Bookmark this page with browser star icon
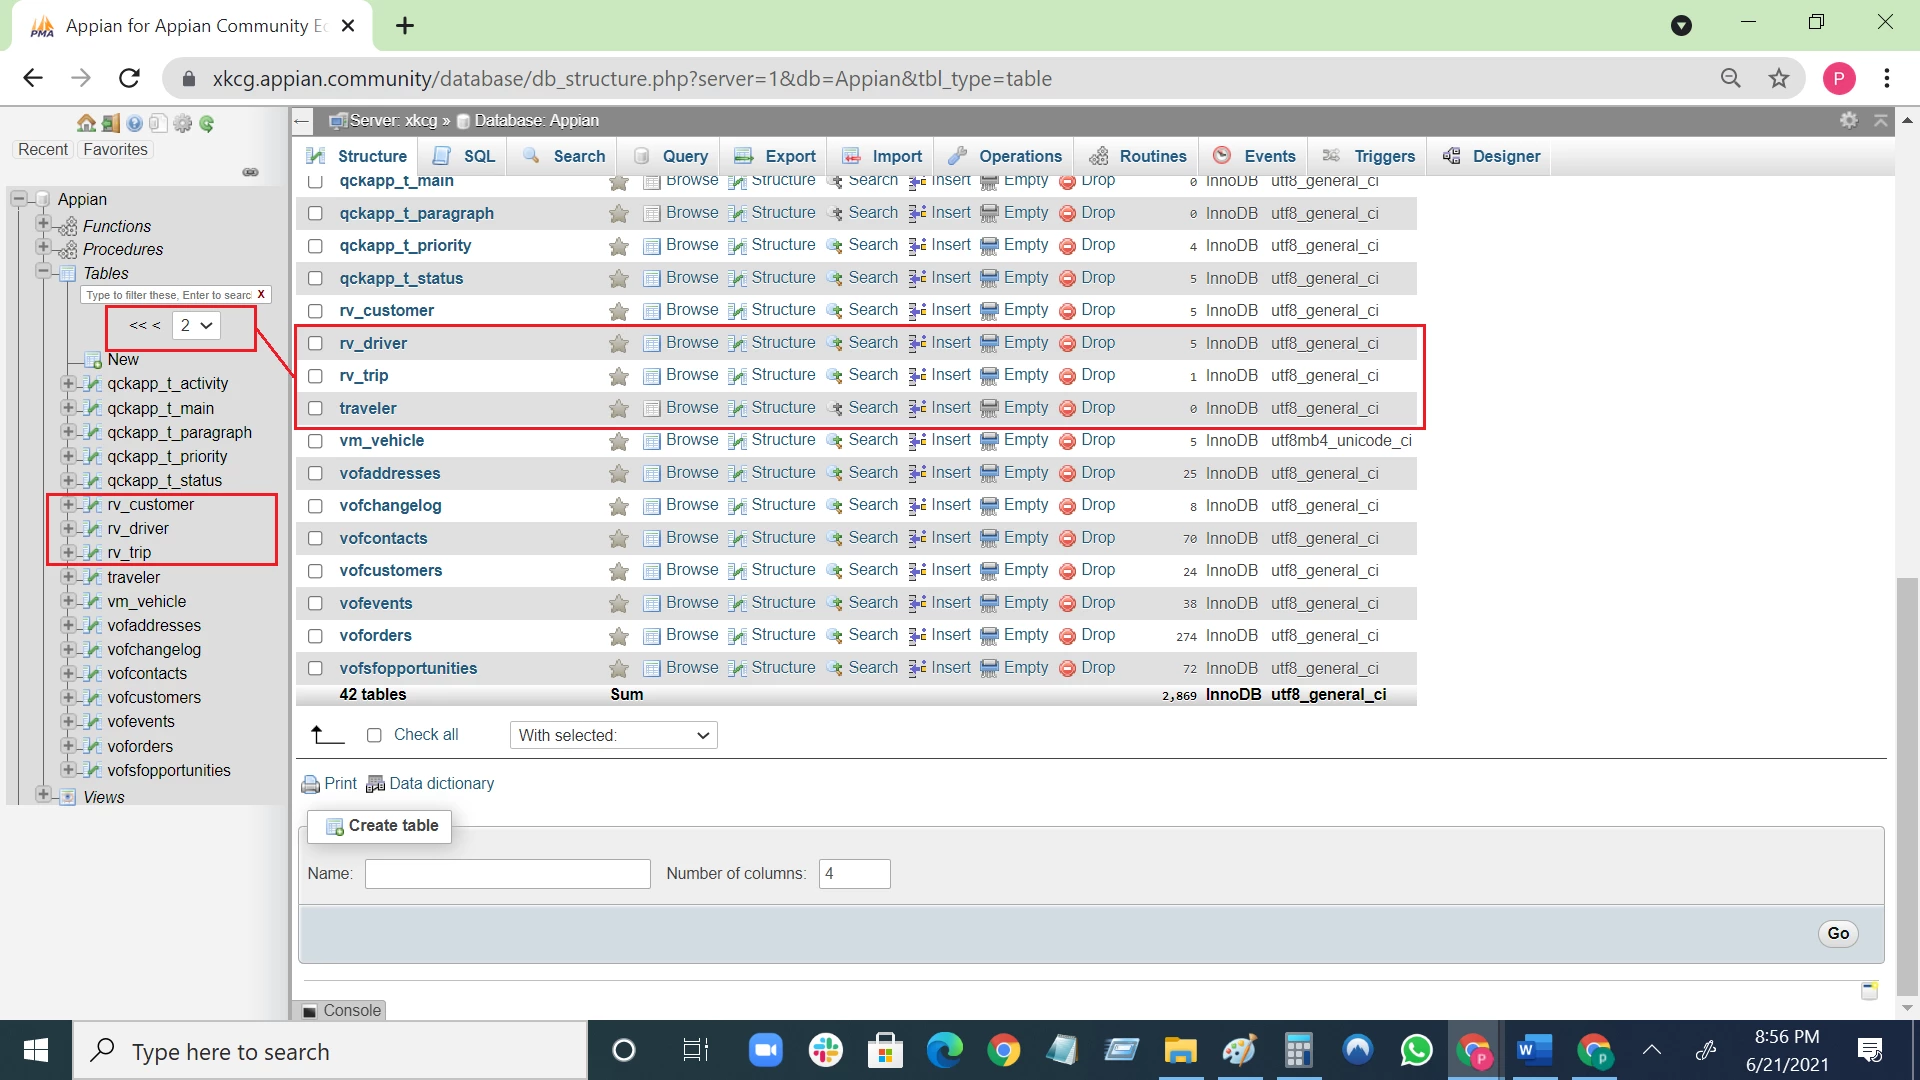This screenshot has width=1920, height=1080. (1779, 78)
